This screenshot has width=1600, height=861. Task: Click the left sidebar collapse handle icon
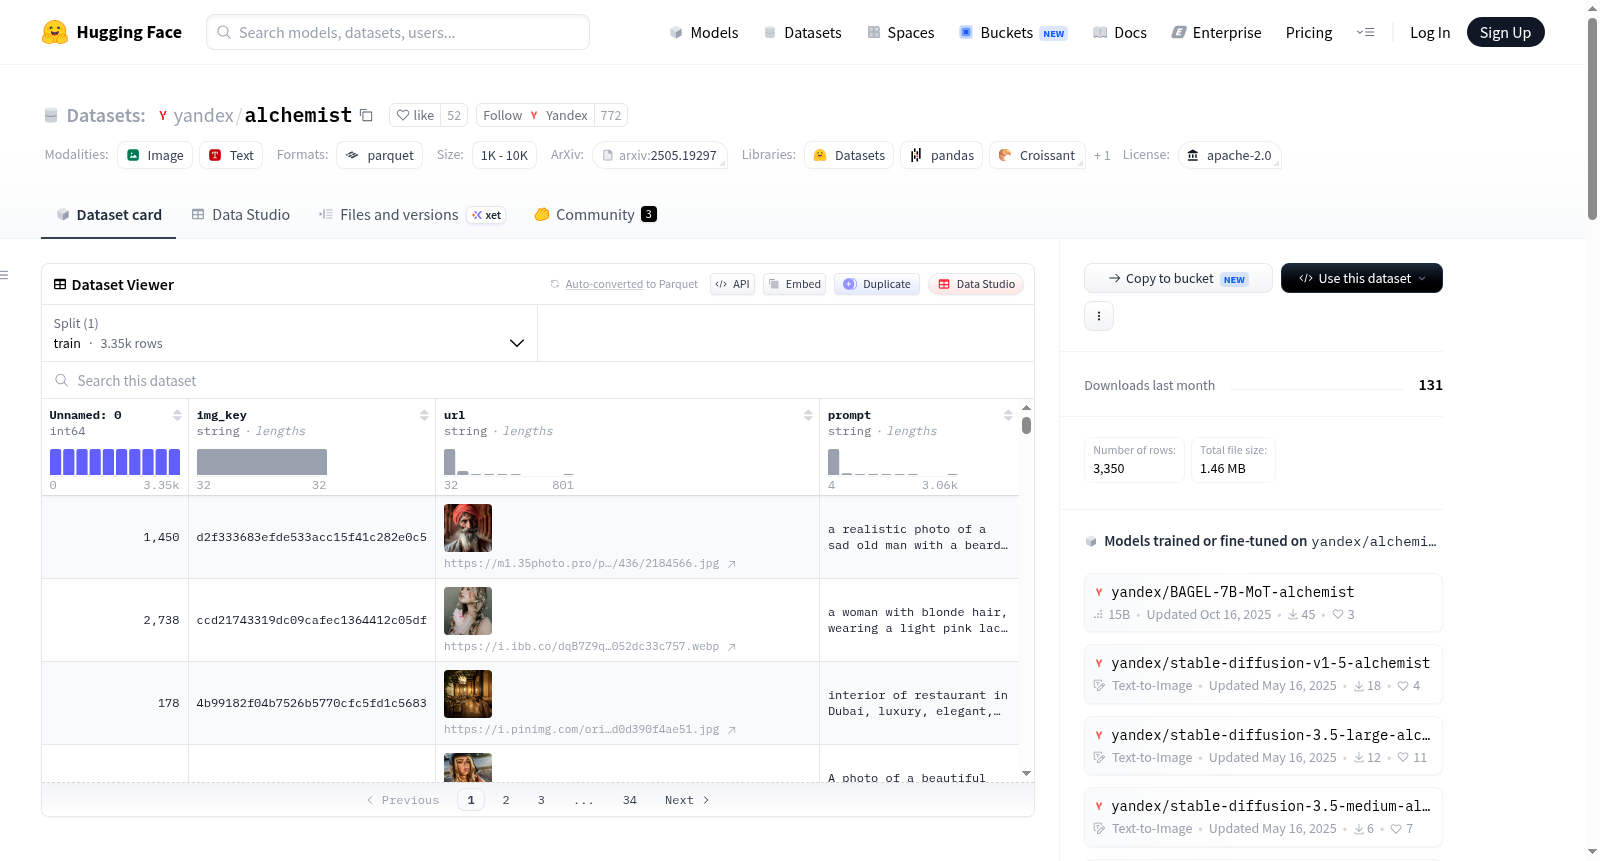pyautogui.click(x=4, y=274)
